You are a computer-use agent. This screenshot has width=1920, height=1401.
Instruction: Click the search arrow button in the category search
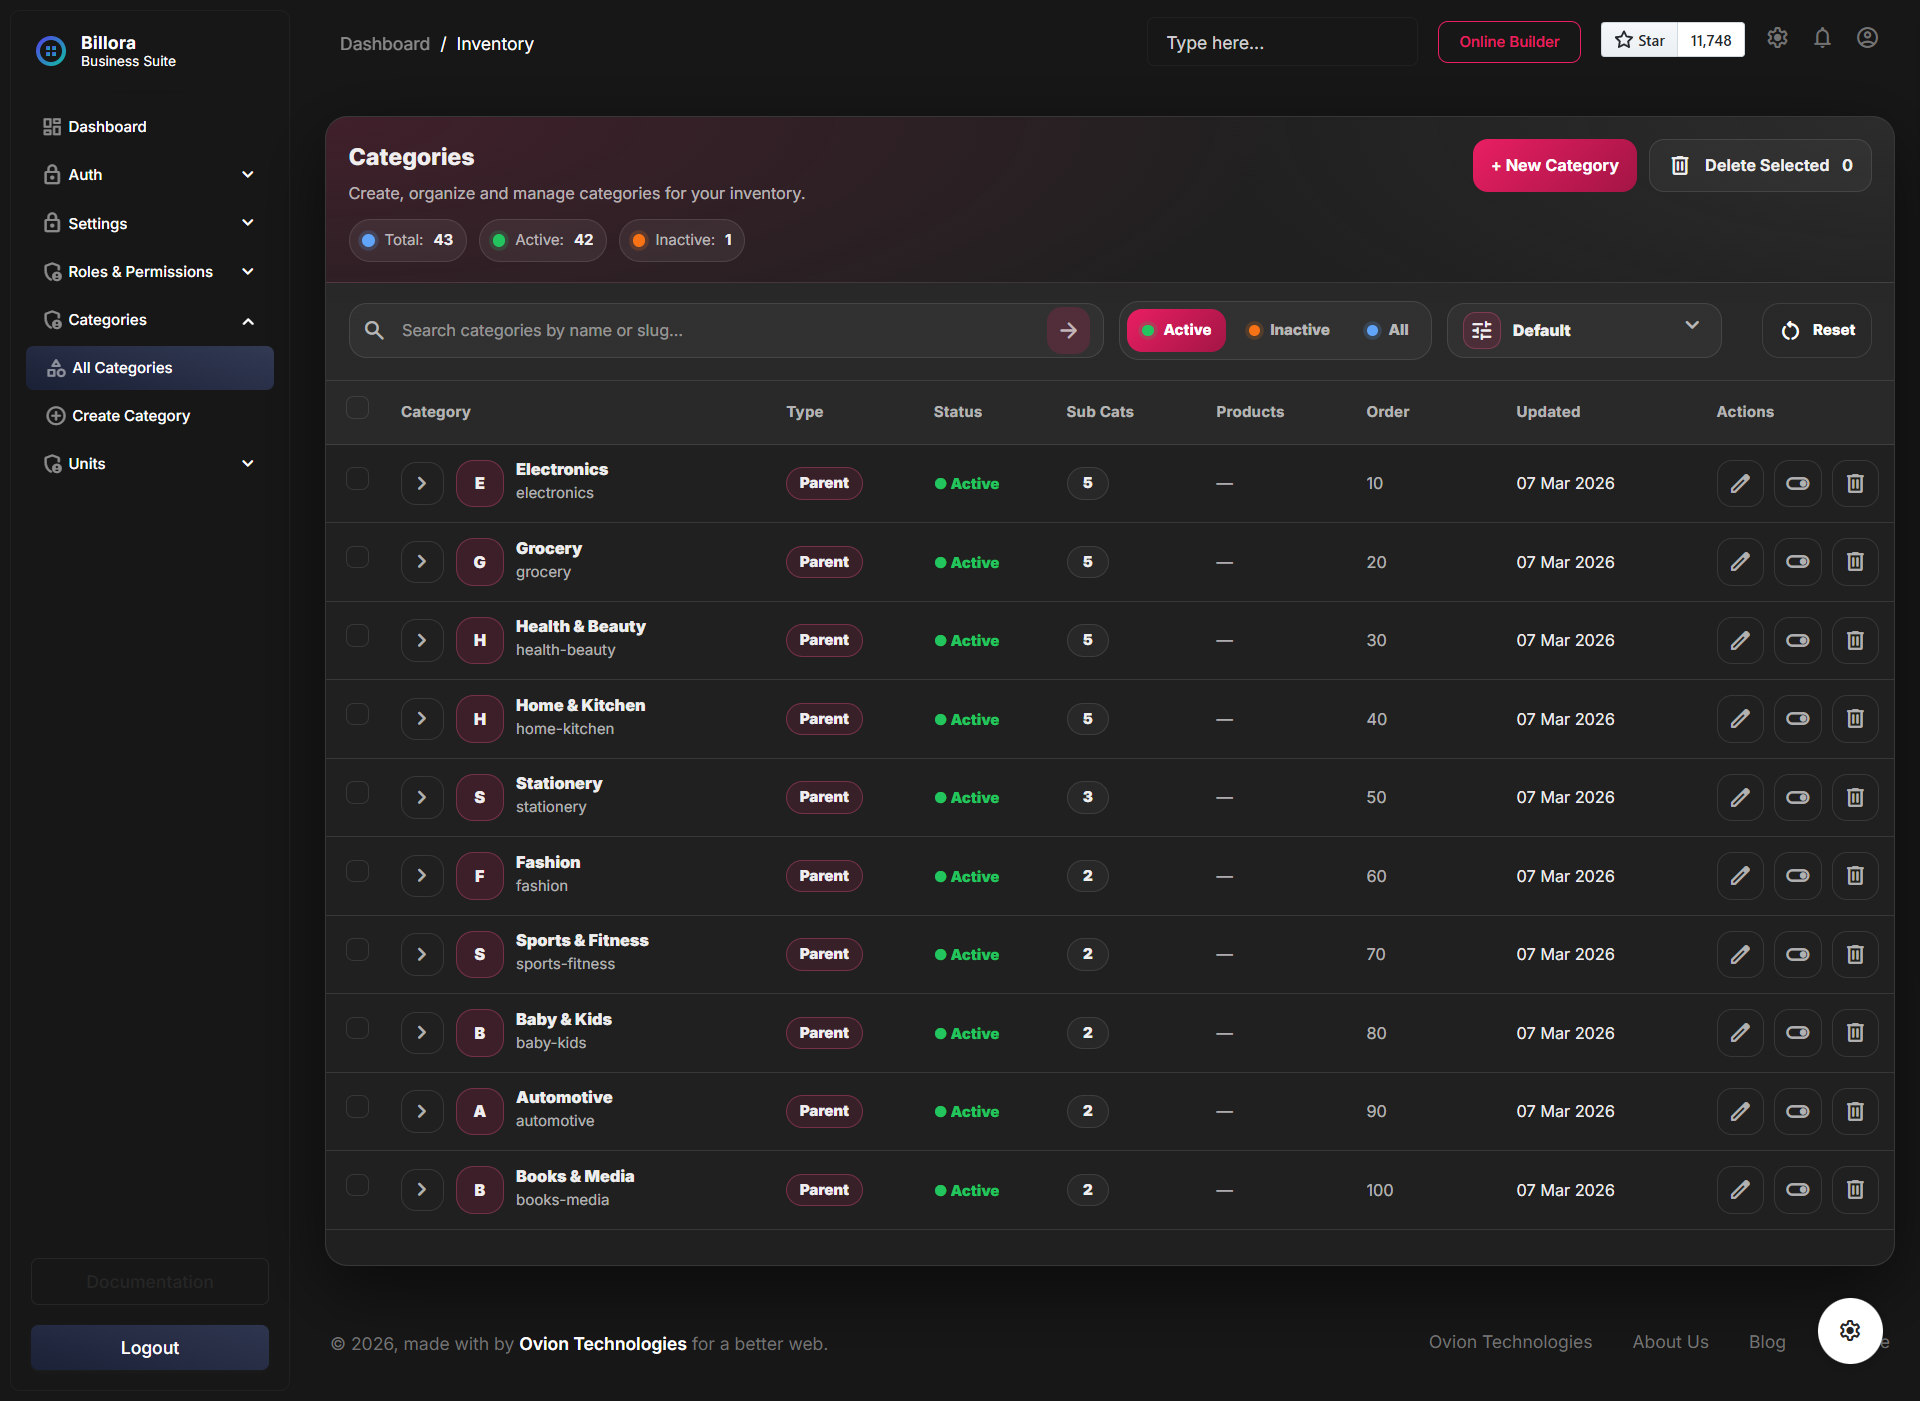(1068, 330)
